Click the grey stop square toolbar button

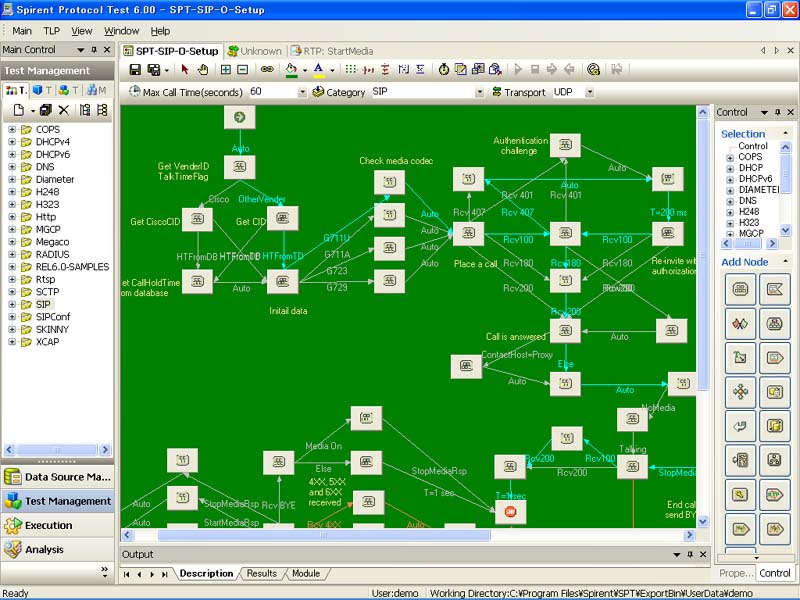tap(535, 69)
